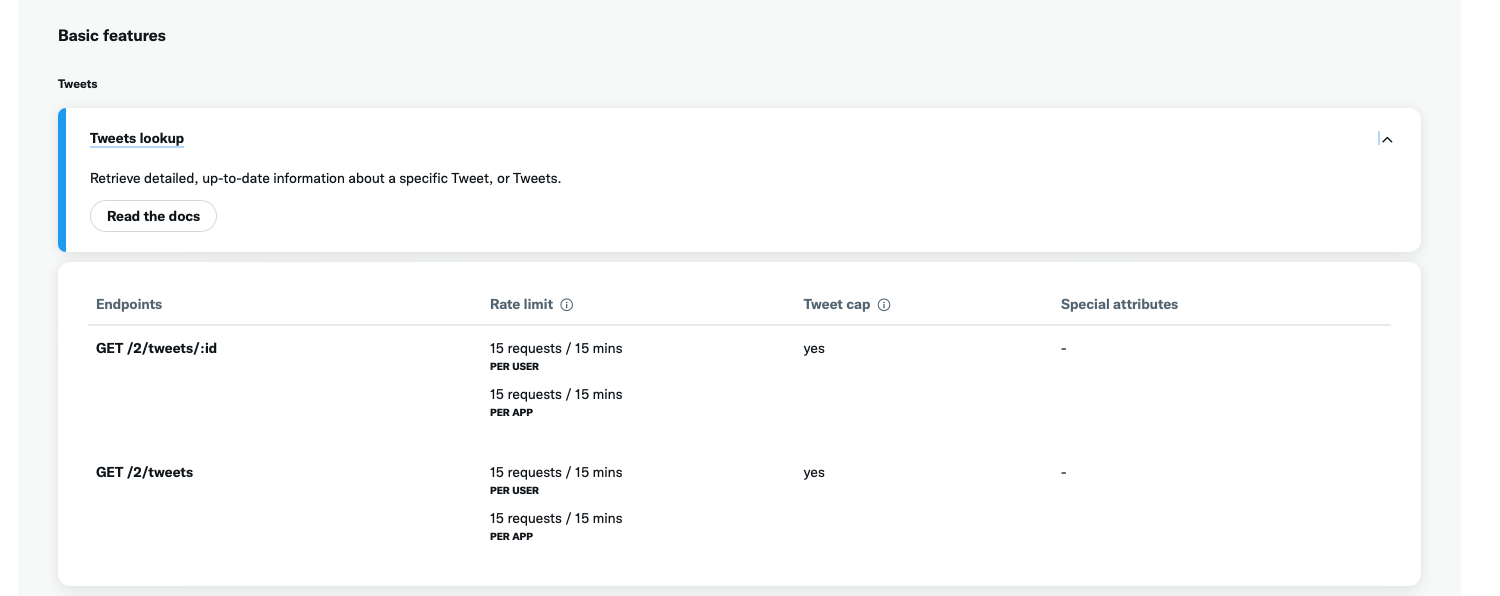Image resolution: width=1500 pixels, height=596 pixels.
Task: Click the Special attributes column header
Action: 1119,304
